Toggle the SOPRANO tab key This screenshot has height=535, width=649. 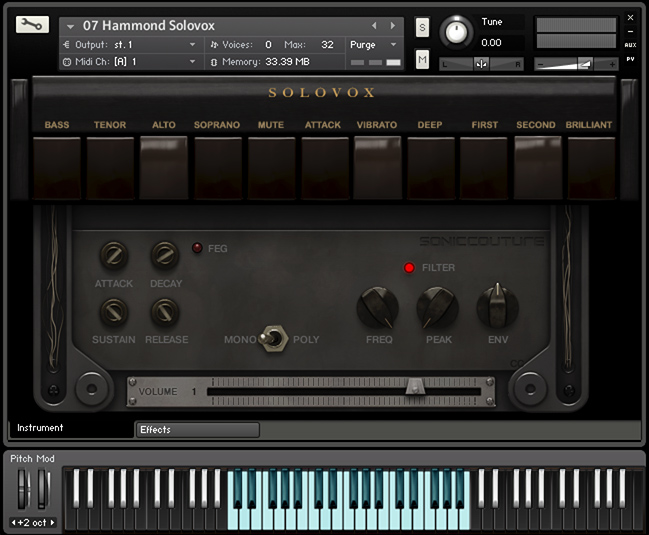(x=218, y=168)
